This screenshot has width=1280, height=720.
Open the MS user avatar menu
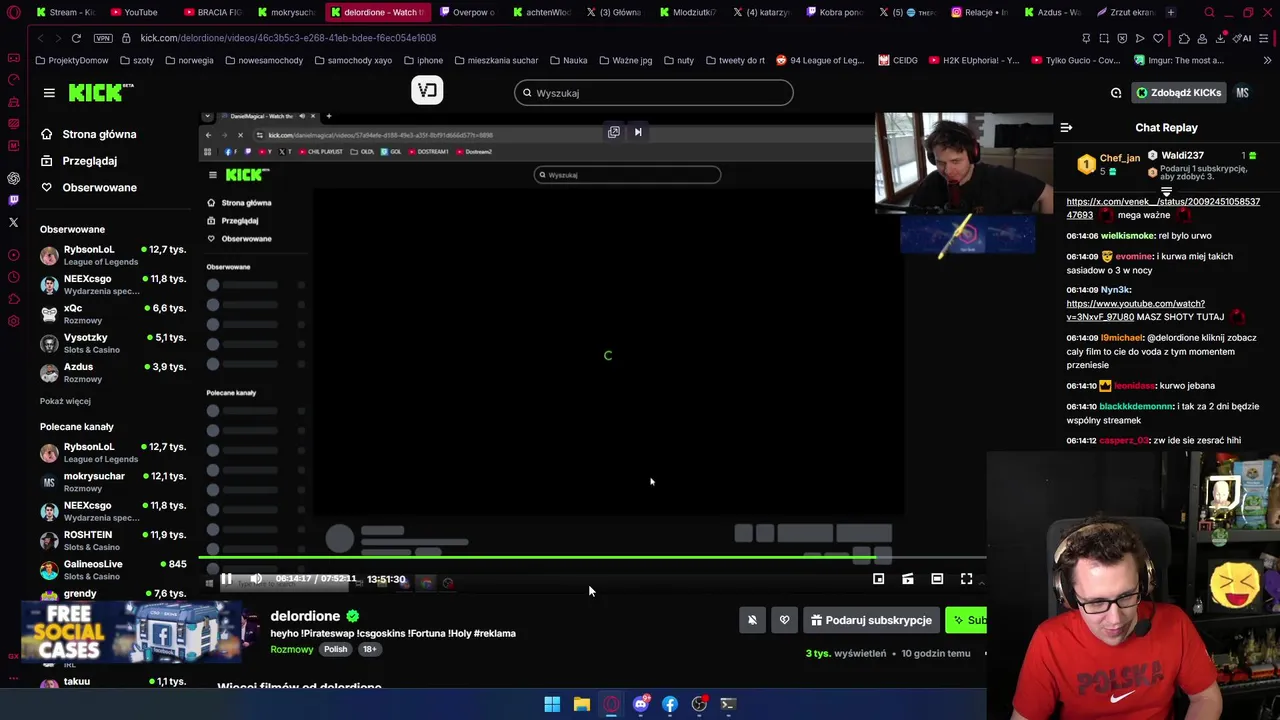tap(1242, 93)
